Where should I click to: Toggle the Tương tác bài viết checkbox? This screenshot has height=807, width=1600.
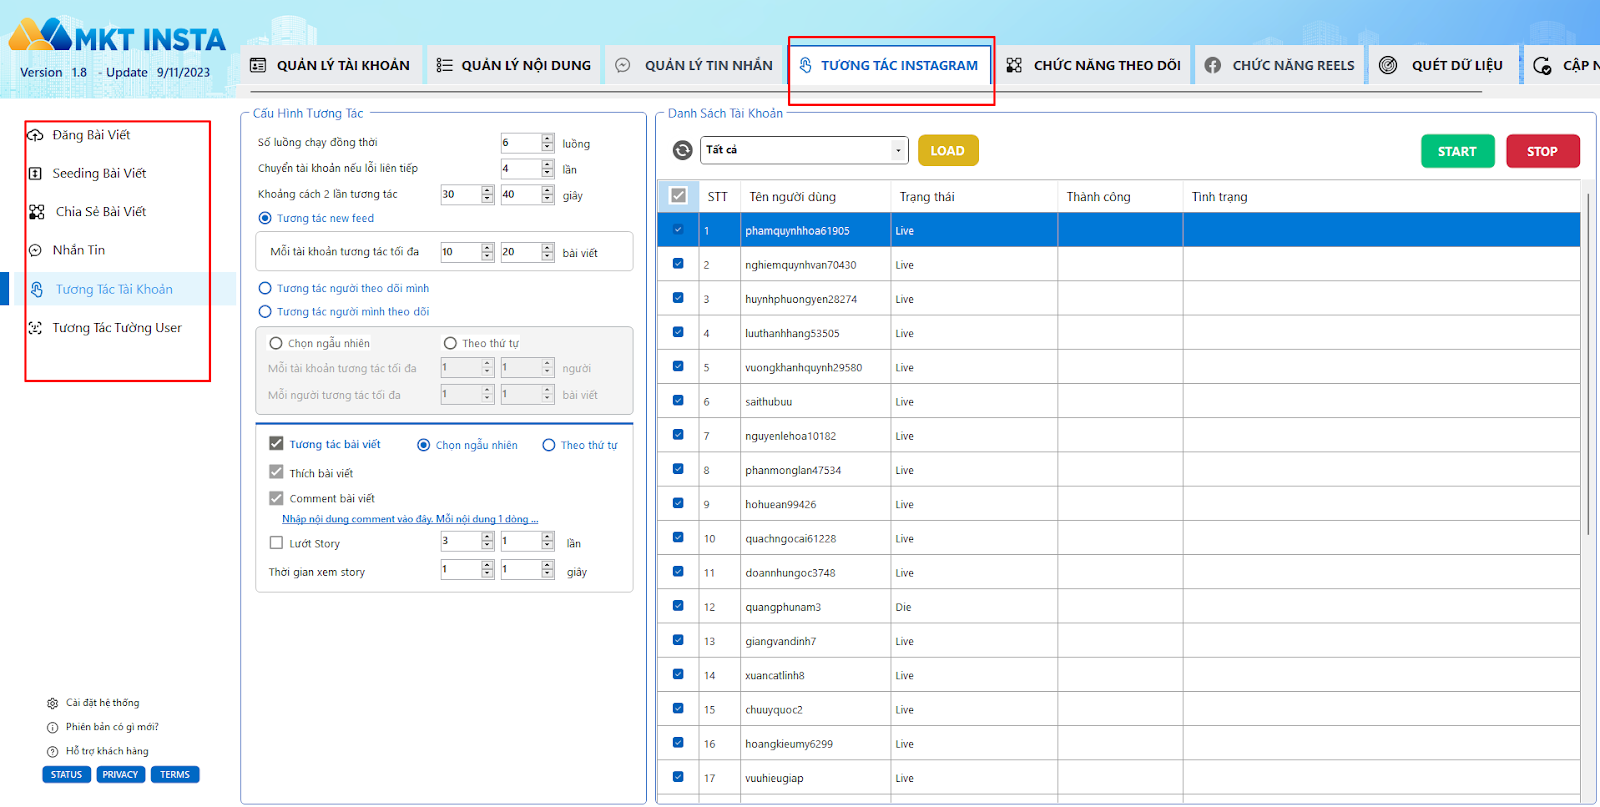point(276,443)
